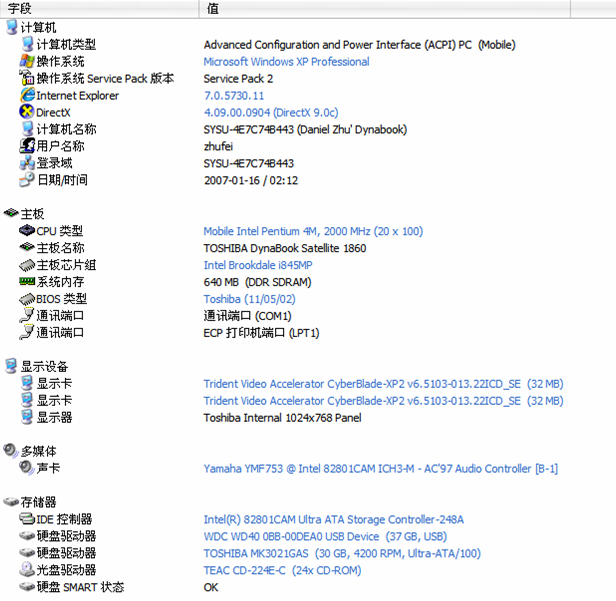Image resolution: width=616 pixels, height=601 pixels.
Task: Click the Service Pack 版本 icon
Action: tap(27, 78)
